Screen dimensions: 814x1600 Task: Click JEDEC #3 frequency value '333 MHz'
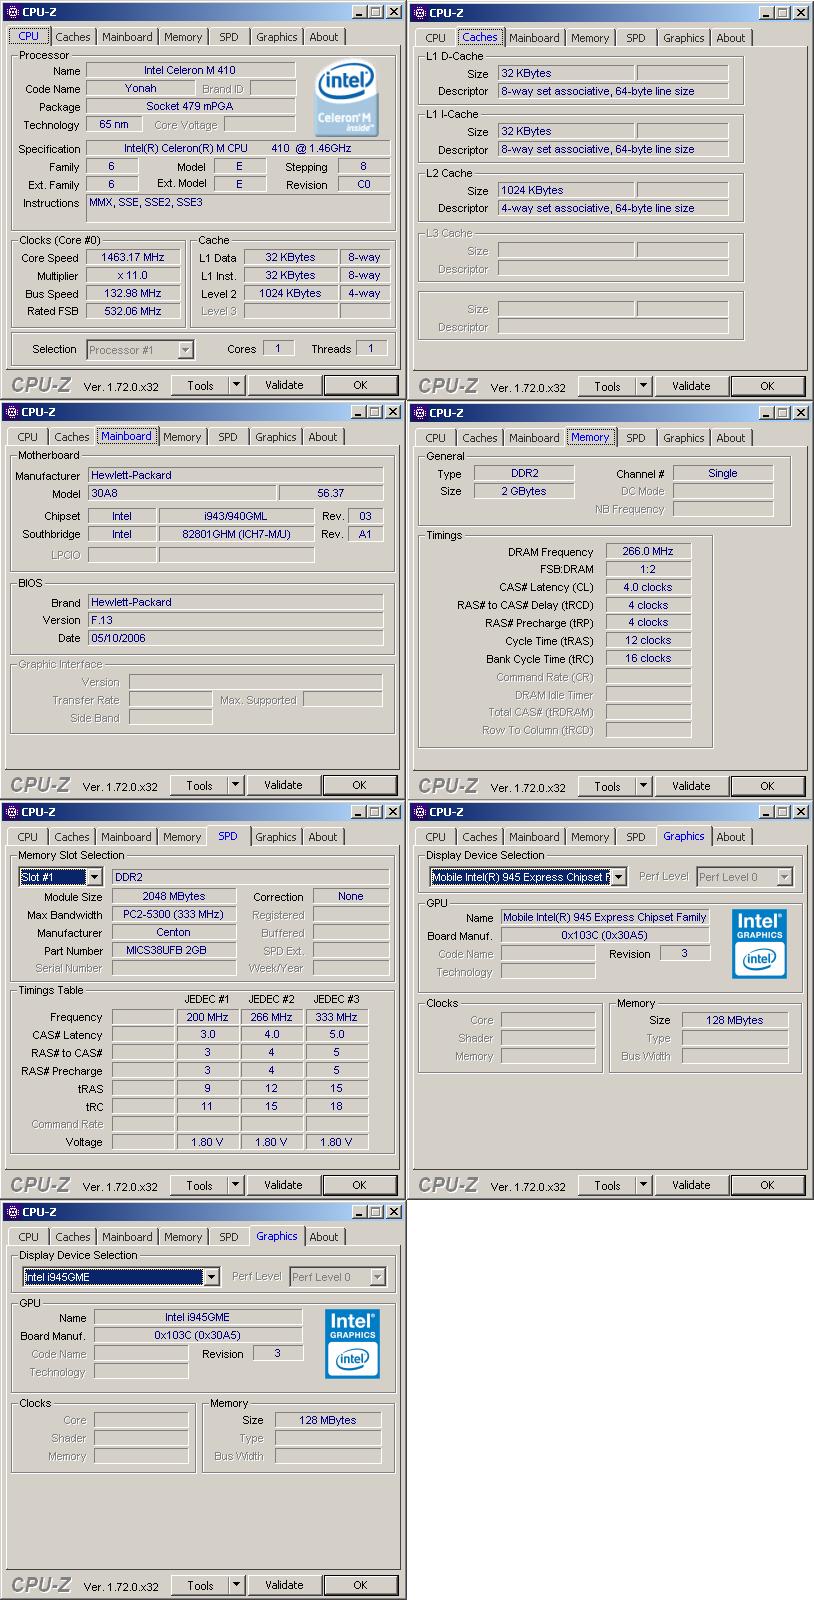coord(336,1017)
